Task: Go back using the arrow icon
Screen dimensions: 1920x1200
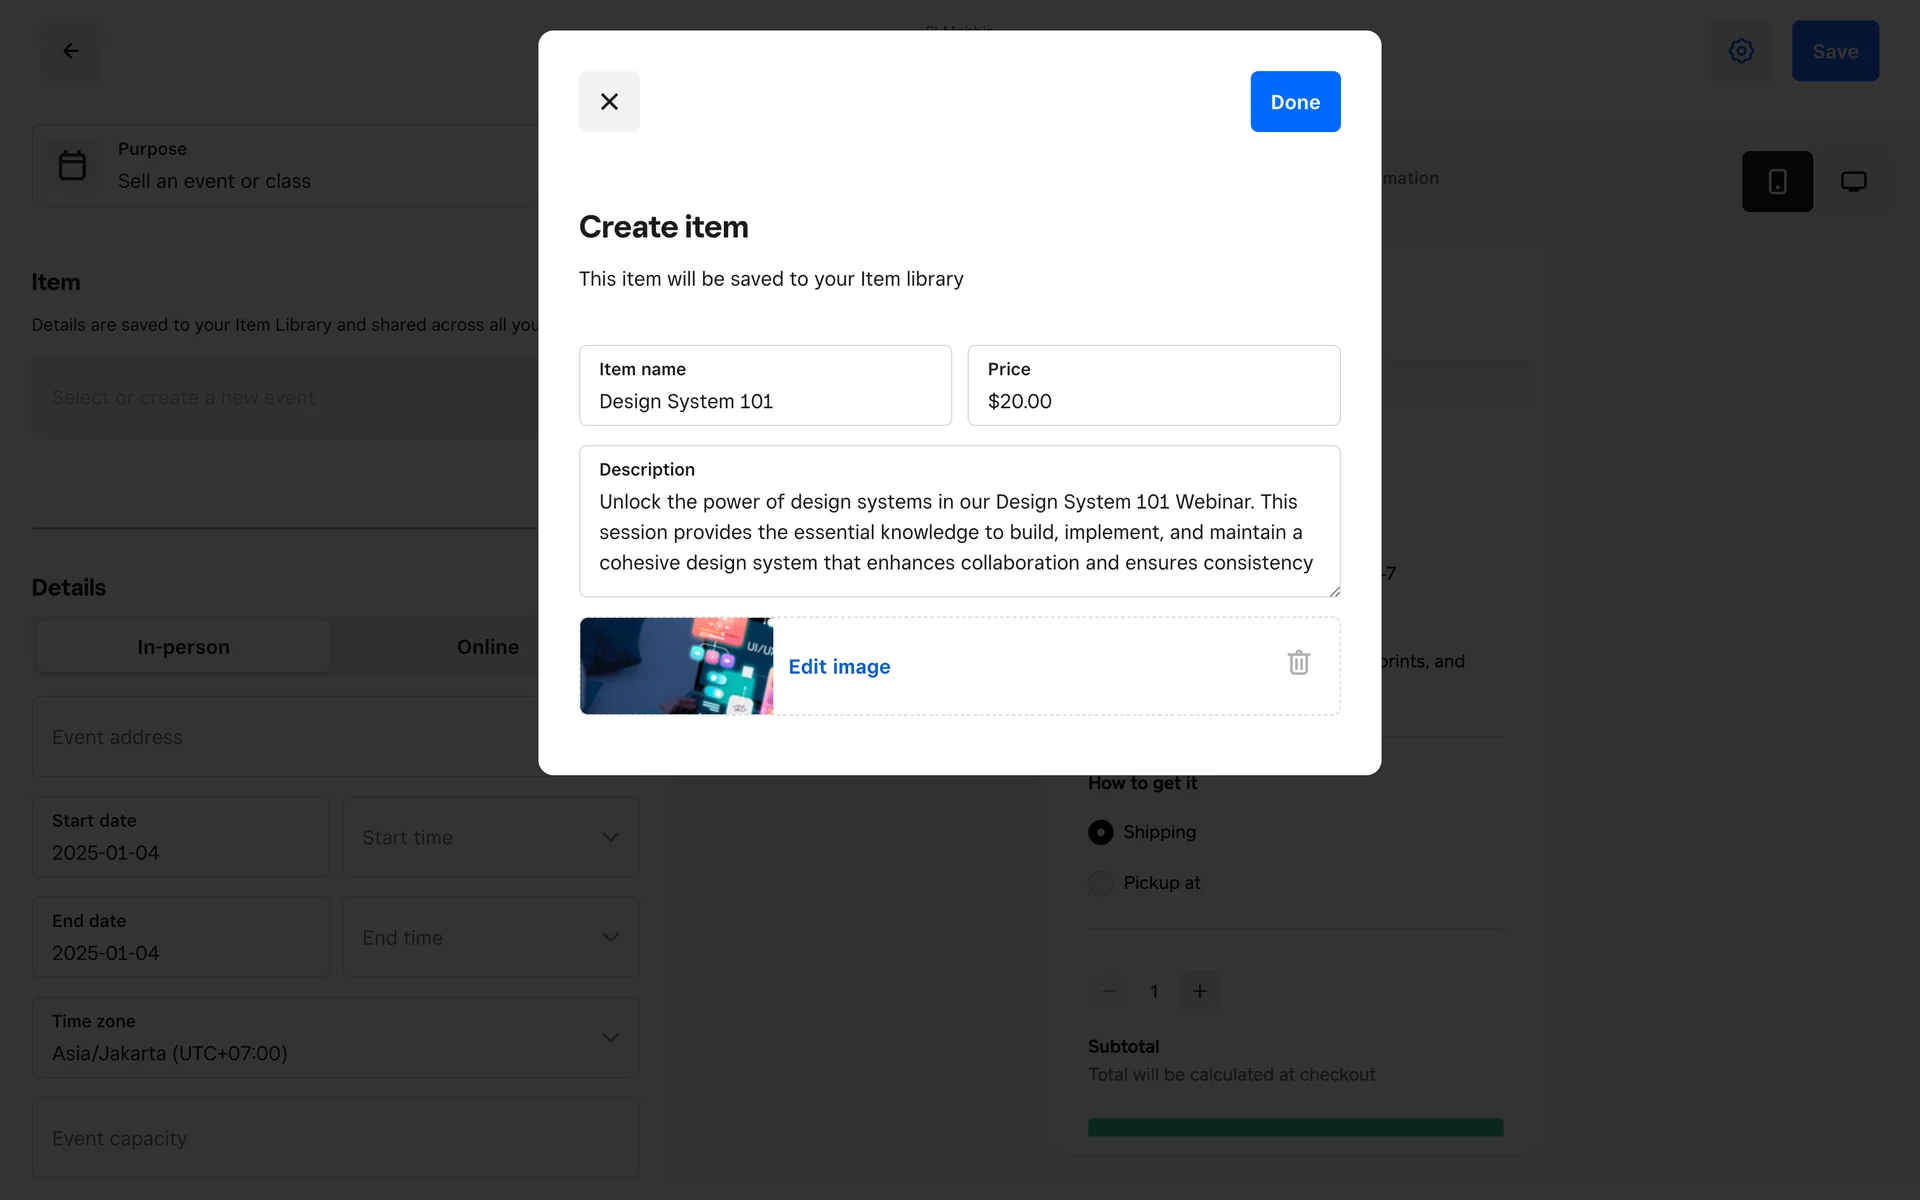Action: tap(71, 51)
